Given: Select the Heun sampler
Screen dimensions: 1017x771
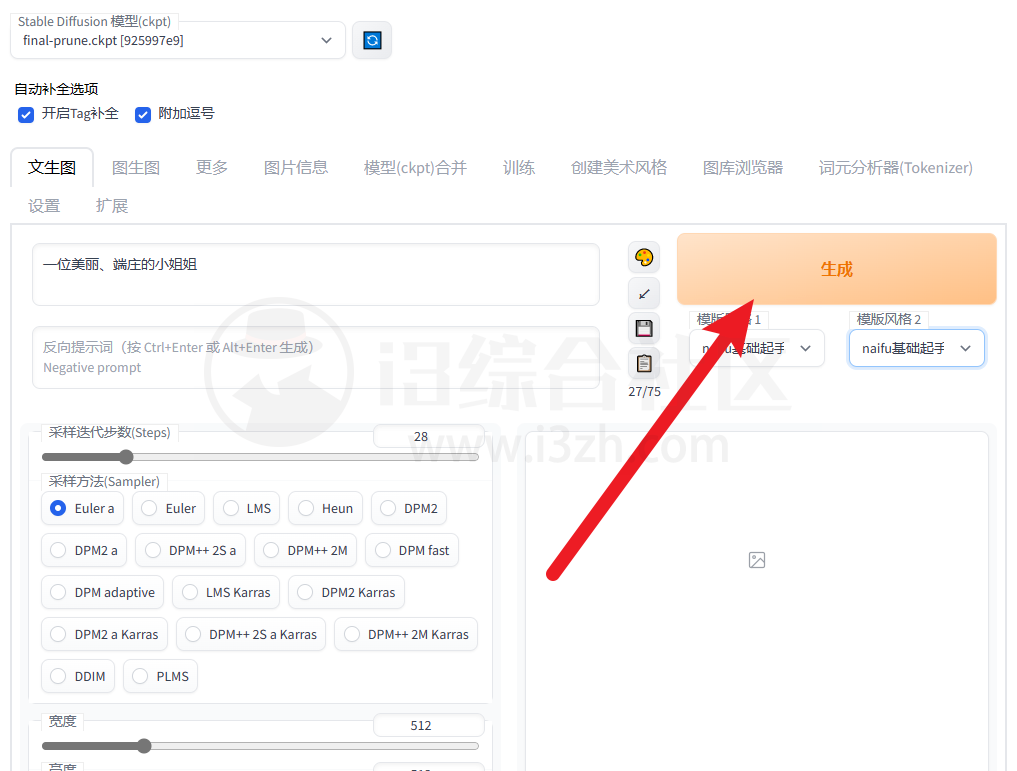Looking at the screenshot, I should (x=326, y=508).
